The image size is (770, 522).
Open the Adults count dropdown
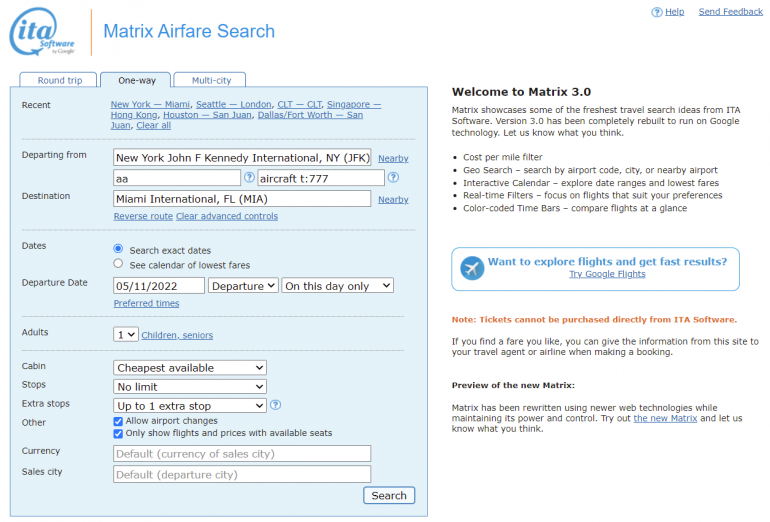126,334
